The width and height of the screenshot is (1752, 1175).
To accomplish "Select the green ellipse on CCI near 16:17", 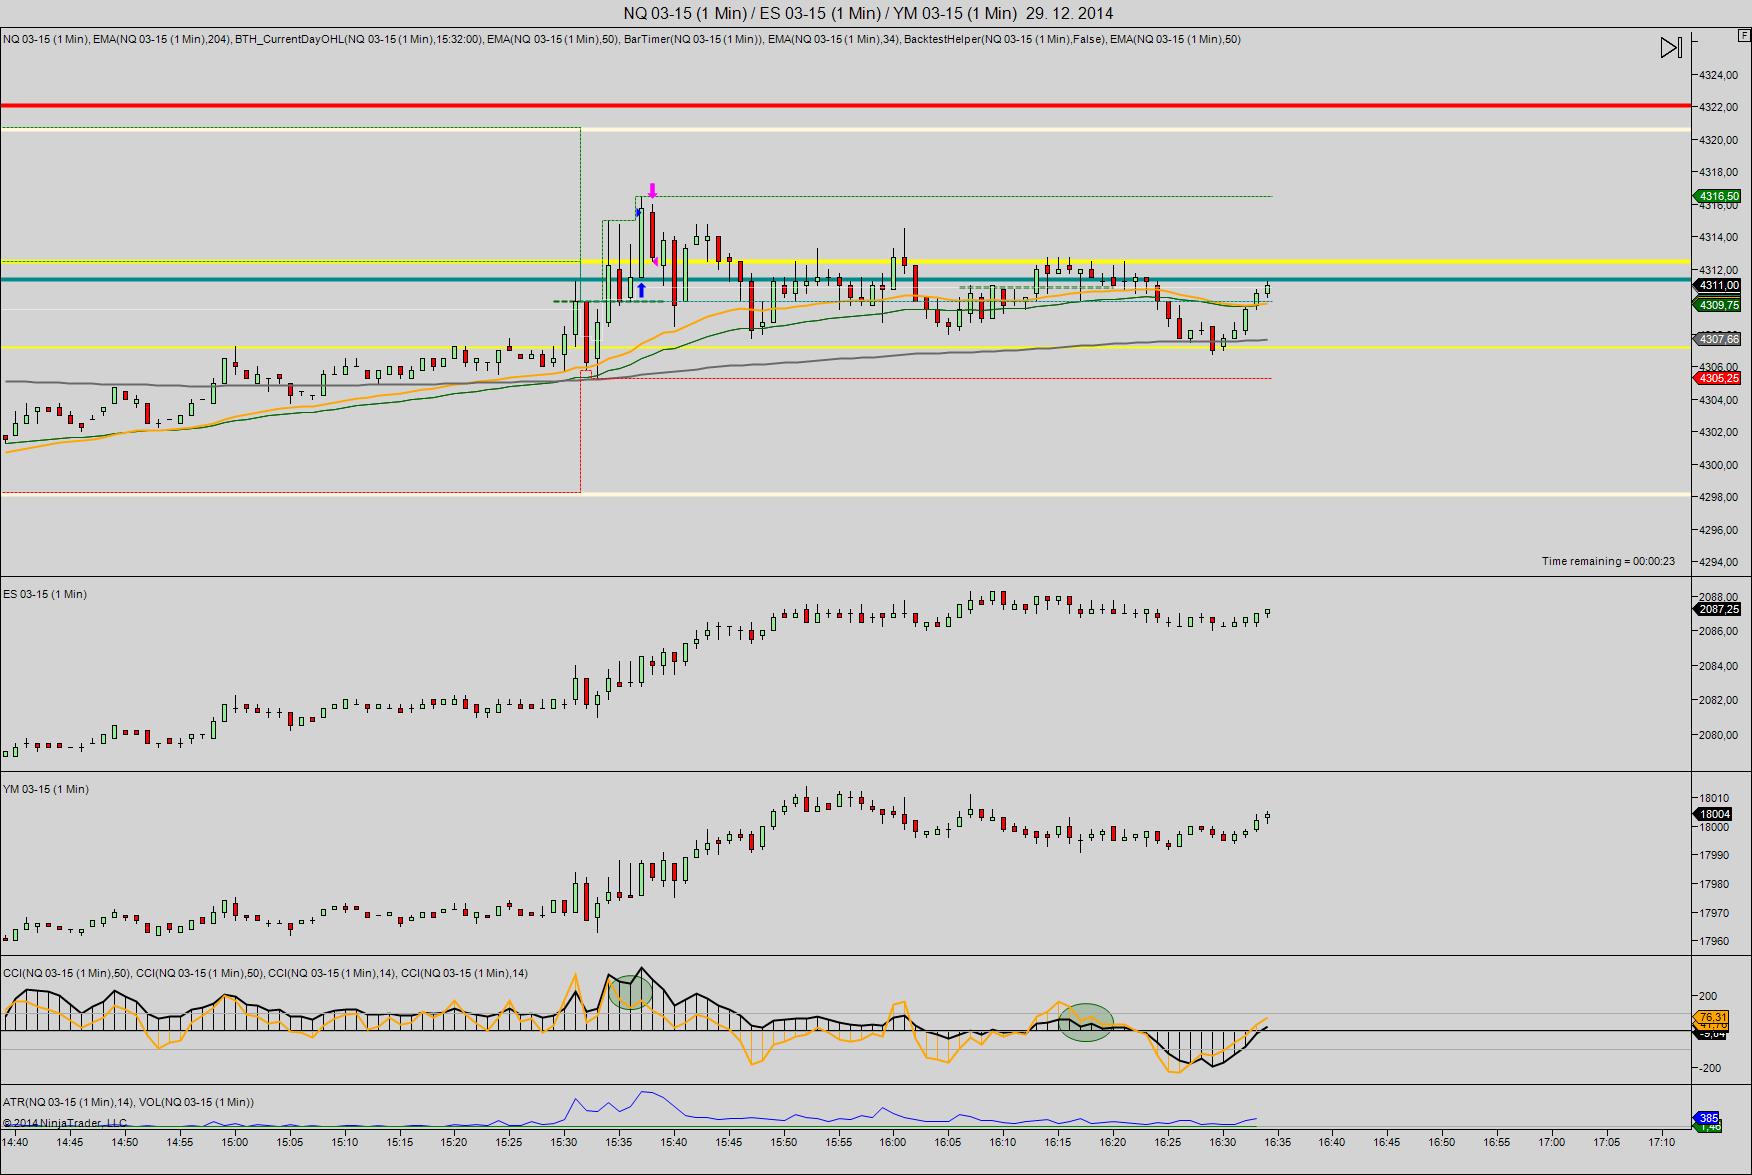I will [1086, 1022].
